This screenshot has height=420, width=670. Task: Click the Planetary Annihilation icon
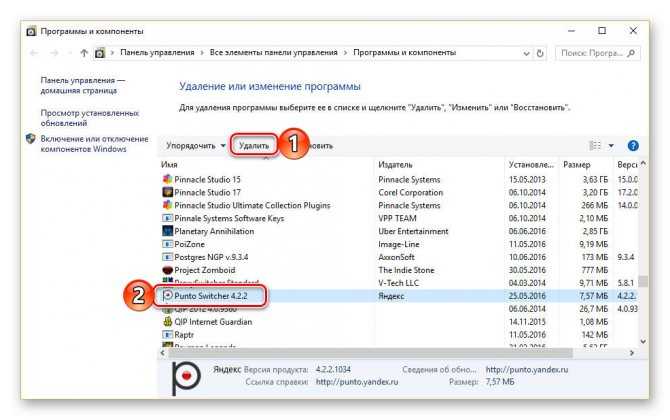coord(168,231)
